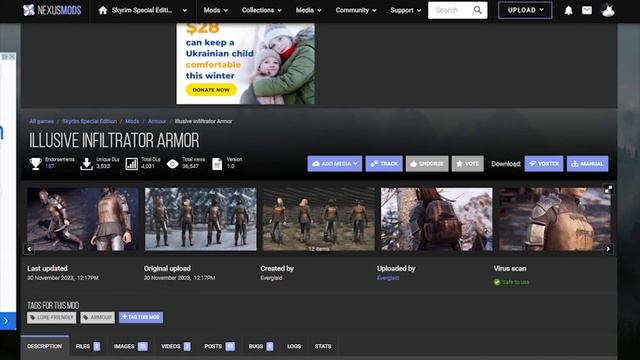The image size is (640, 360).
Task: Open the Collections menu
Action: (262, 10)
